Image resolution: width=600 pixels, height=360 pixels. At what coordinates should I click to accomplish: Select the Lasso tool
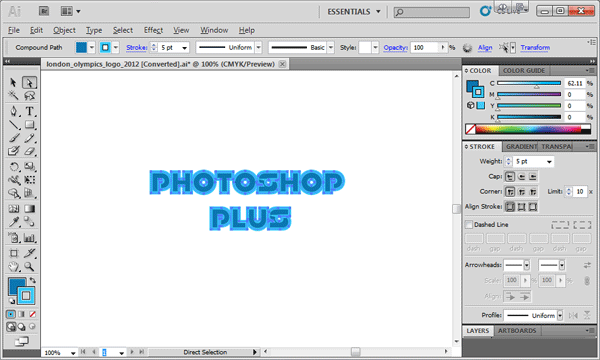29,95
